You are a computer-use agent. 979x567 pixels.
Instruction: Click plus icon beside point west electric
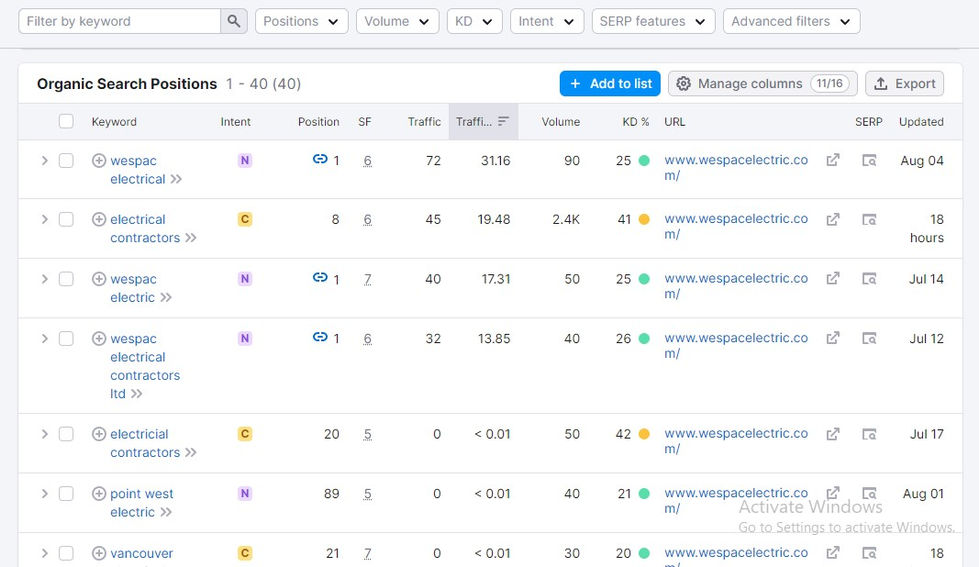tap(99, 494)
